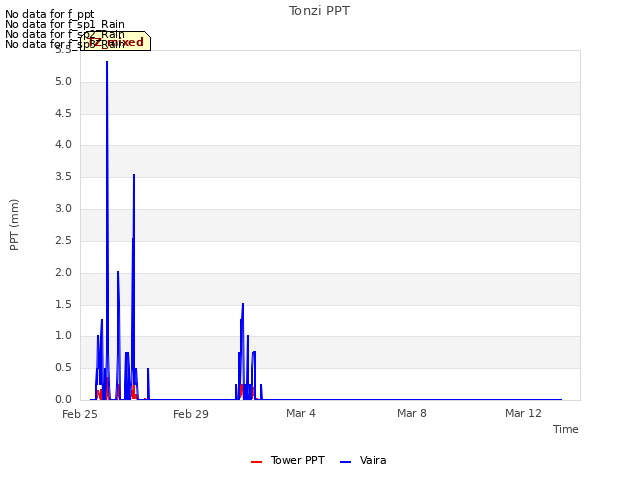The width and height of the screenshot is (640, 480).
Task: Click the Mar 8 x-axis tick label
Action: pos(412,413)
